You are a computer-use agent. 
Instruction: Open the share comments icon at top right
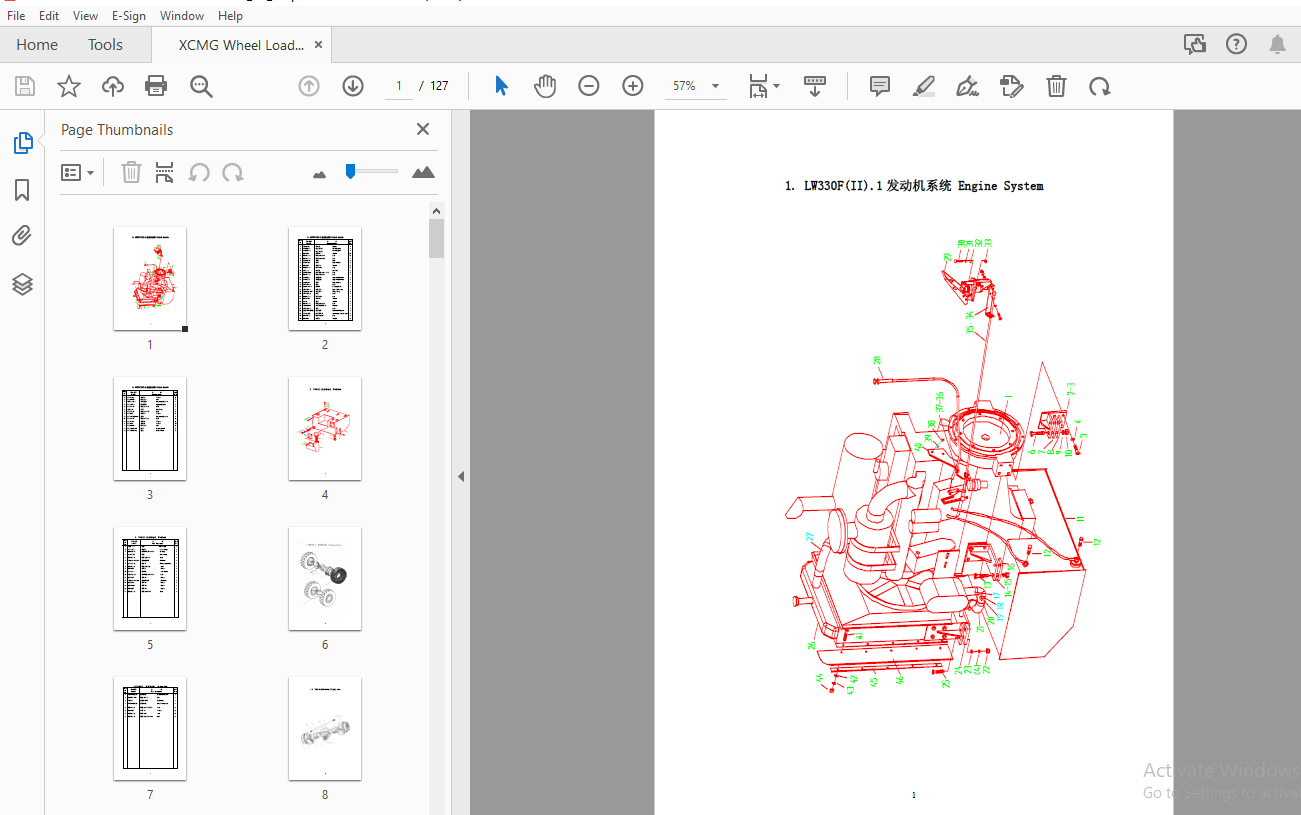point(1195,44)
